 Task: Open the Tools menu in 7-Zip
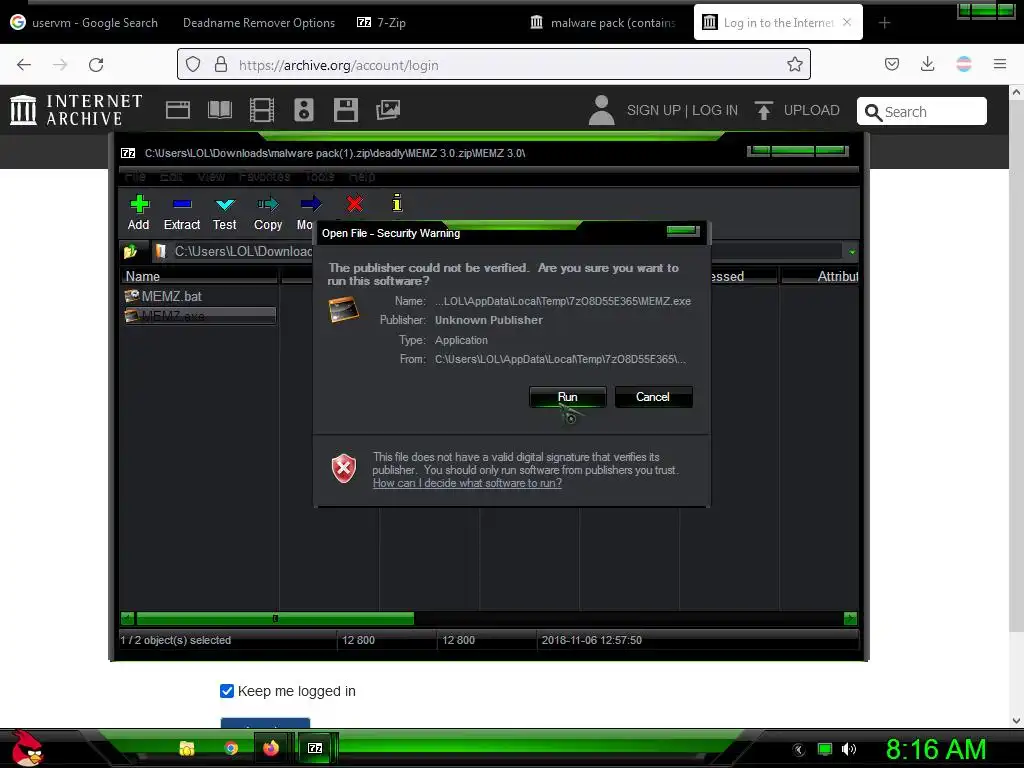click(x=319, y=176)
